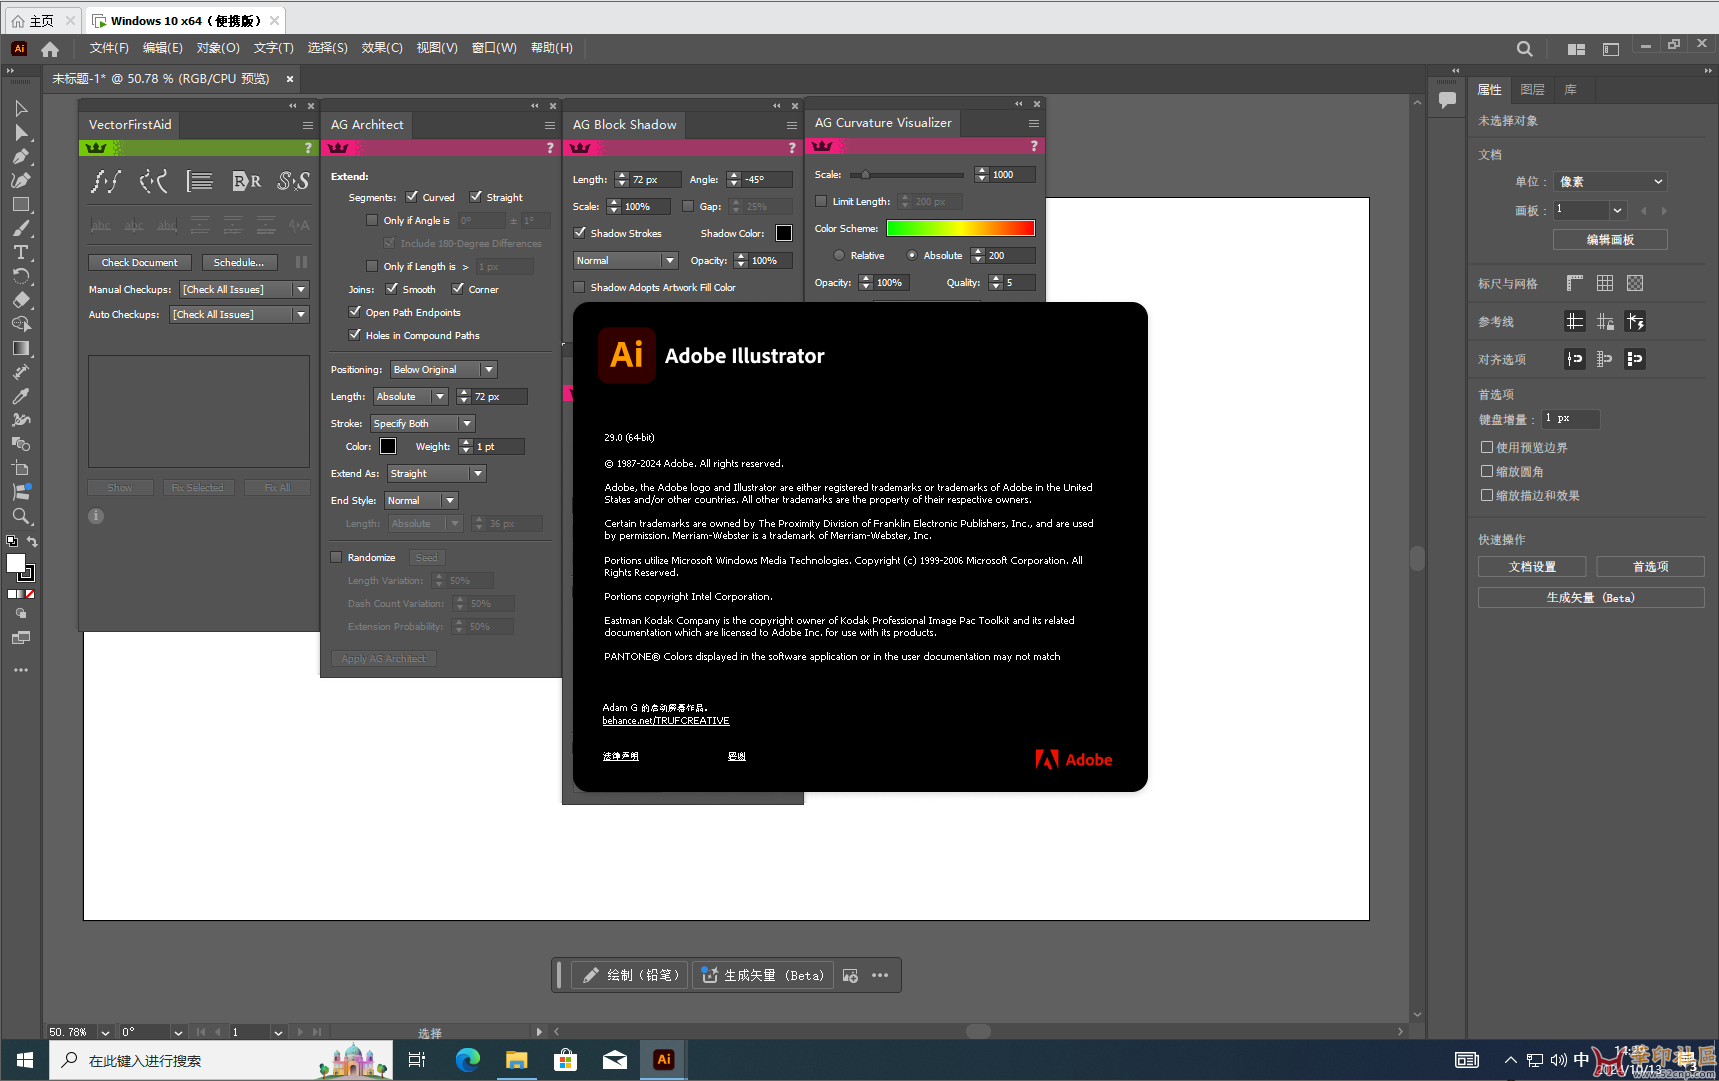The image size is (1719, 1081).
Task: Select the Eraser tool
Action: 21,300
